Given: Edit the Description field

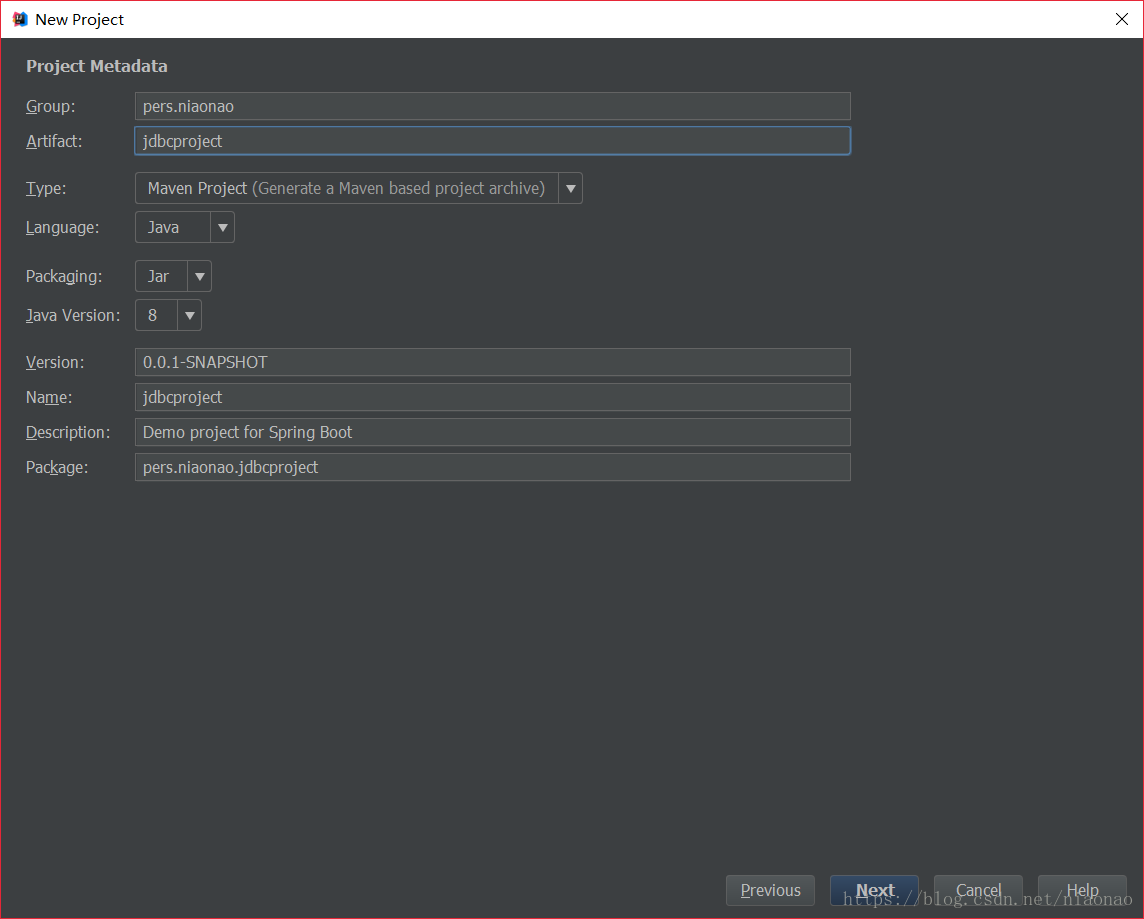Looking at the screenshot, I should pyautogui.click(x=492, y=432).
